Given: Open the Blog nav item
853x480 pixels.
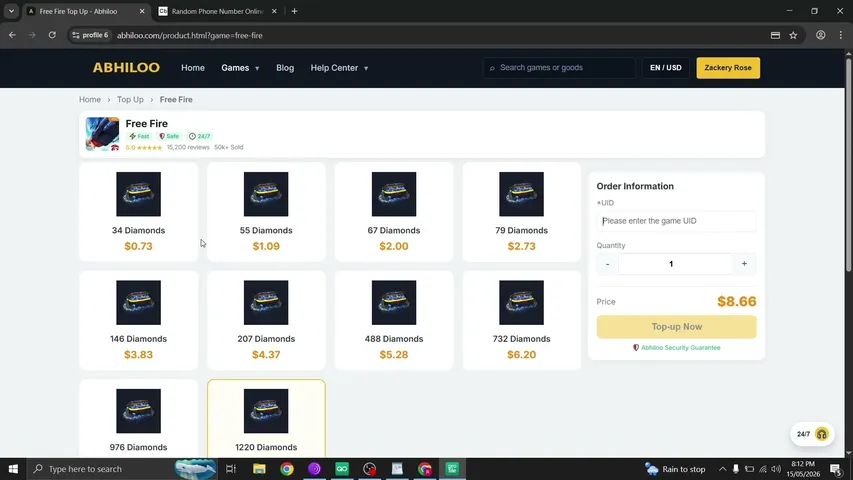Looking at the screenshot, I should (285, 68).
